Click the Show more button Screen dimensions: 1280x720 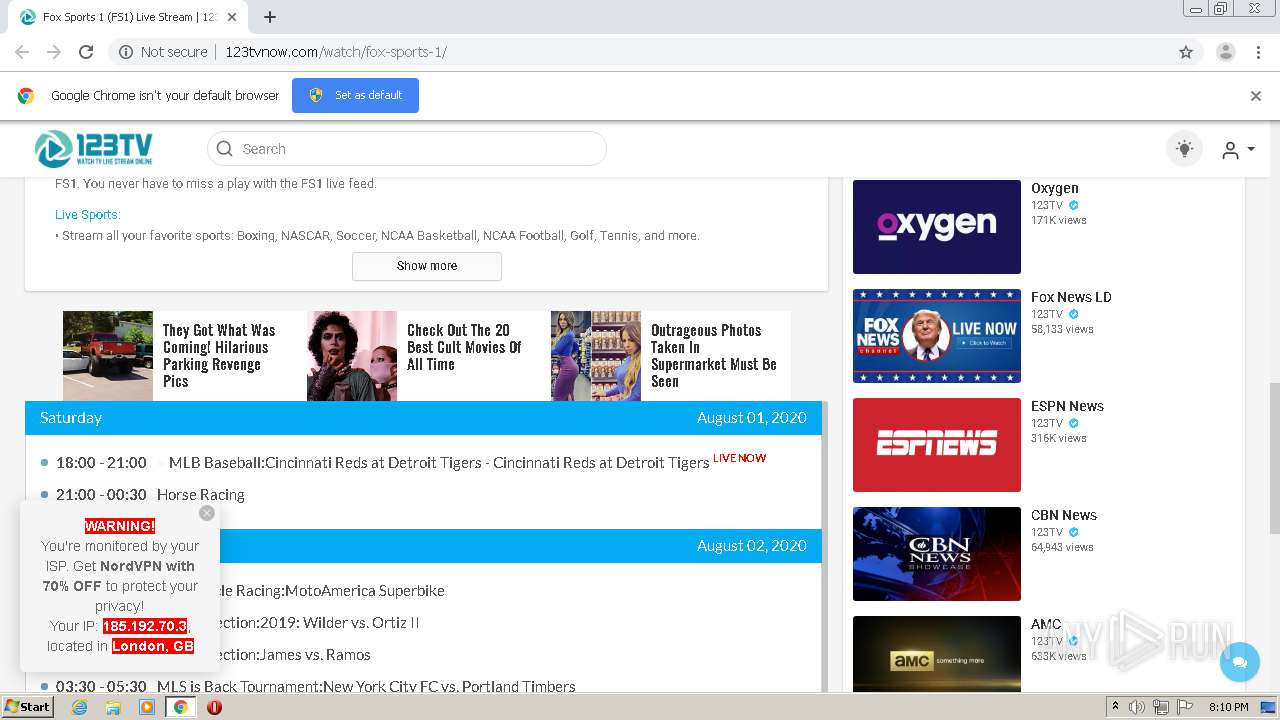427,266
